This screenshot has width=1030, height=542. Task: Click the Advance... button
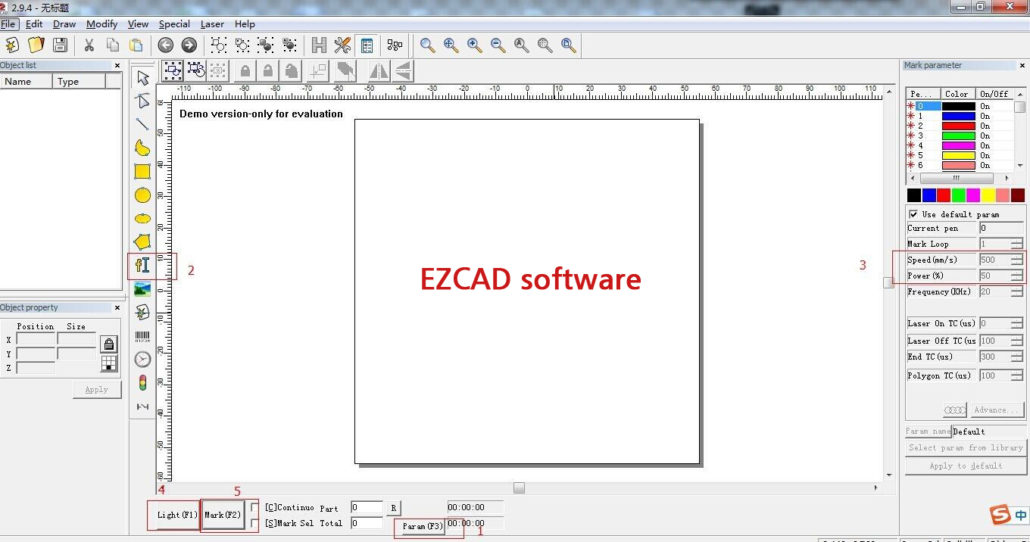coord(996,410)
